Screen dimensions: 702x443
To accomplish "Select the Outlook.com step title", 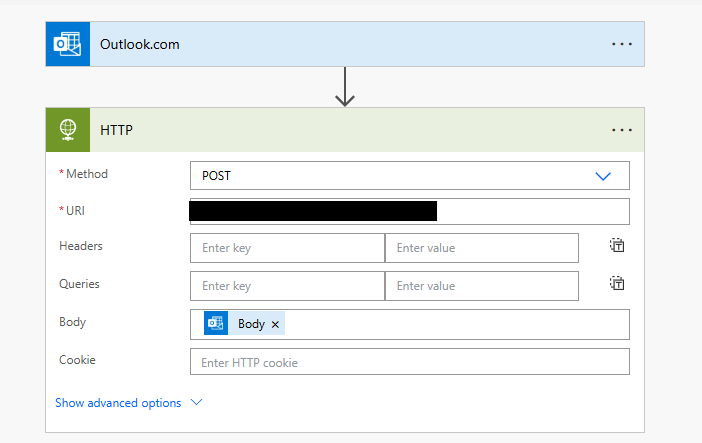I will (x=140, y=44).
